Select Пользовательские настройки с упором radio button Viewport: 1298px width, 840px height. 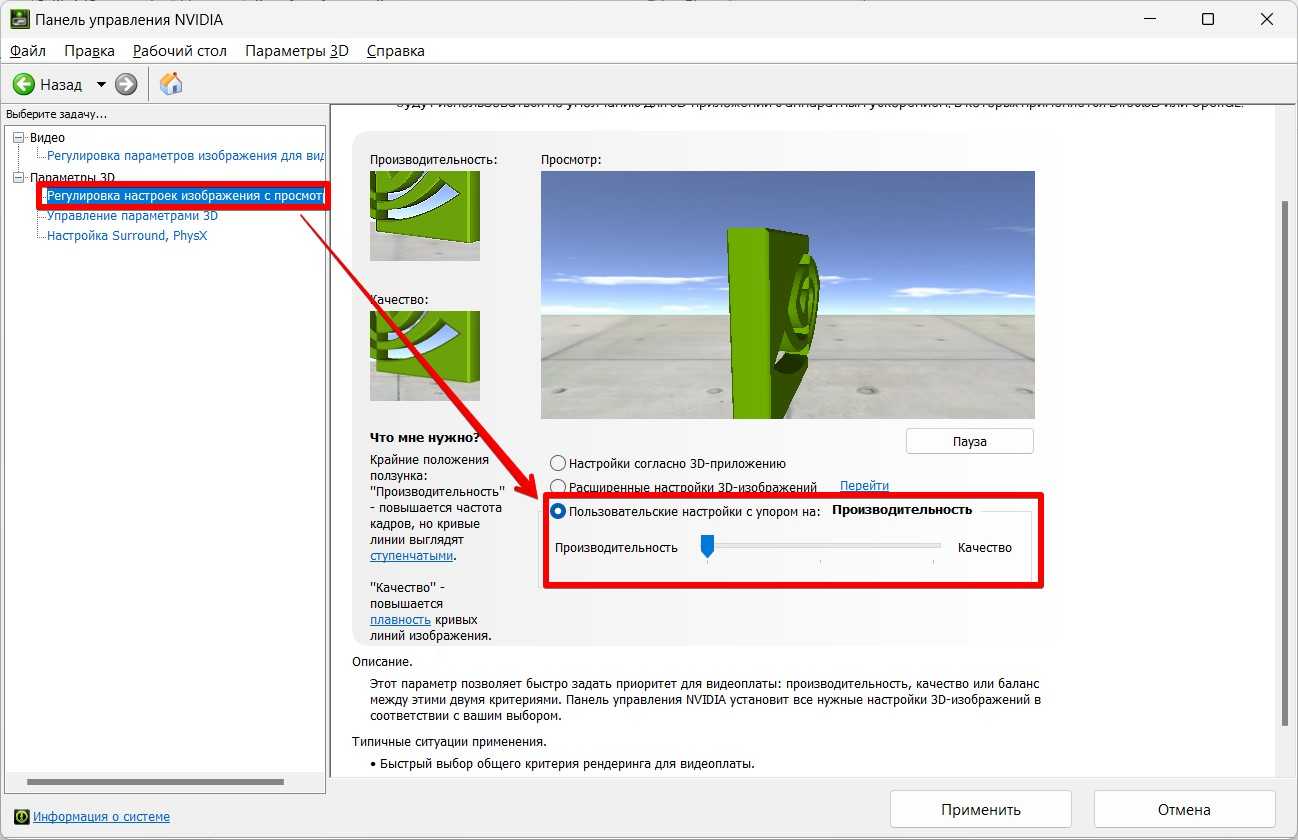tap(558, 511)
